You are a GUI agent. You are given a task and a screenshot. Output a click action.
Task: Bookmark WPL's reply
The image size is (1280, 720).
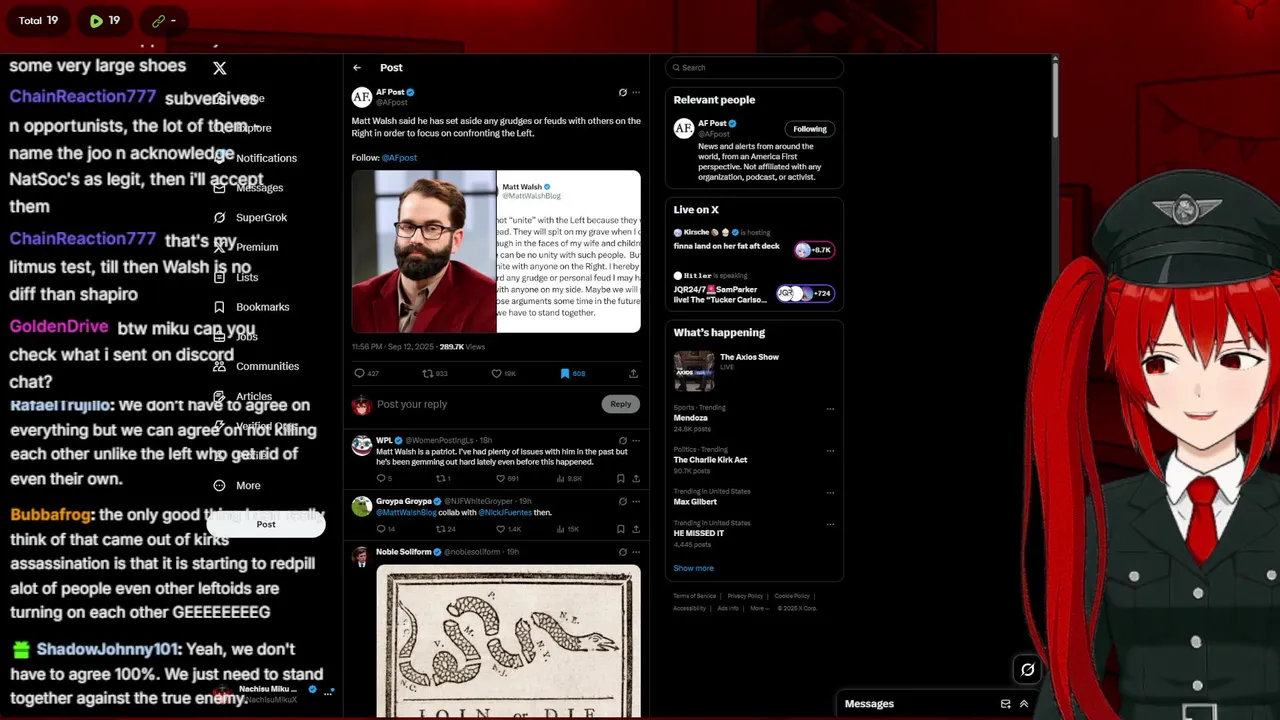(x=620, y=479)
